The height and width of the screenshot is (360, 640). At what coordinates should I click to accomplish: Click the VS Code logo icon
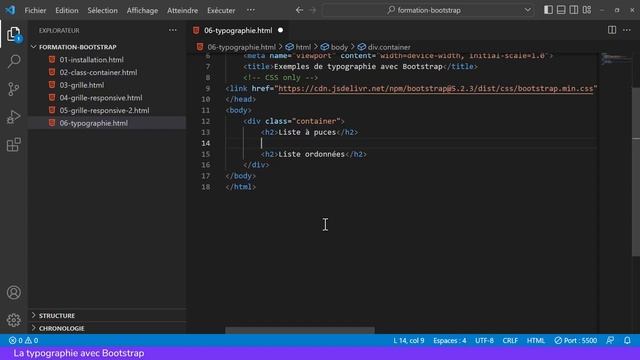point(10,10)
